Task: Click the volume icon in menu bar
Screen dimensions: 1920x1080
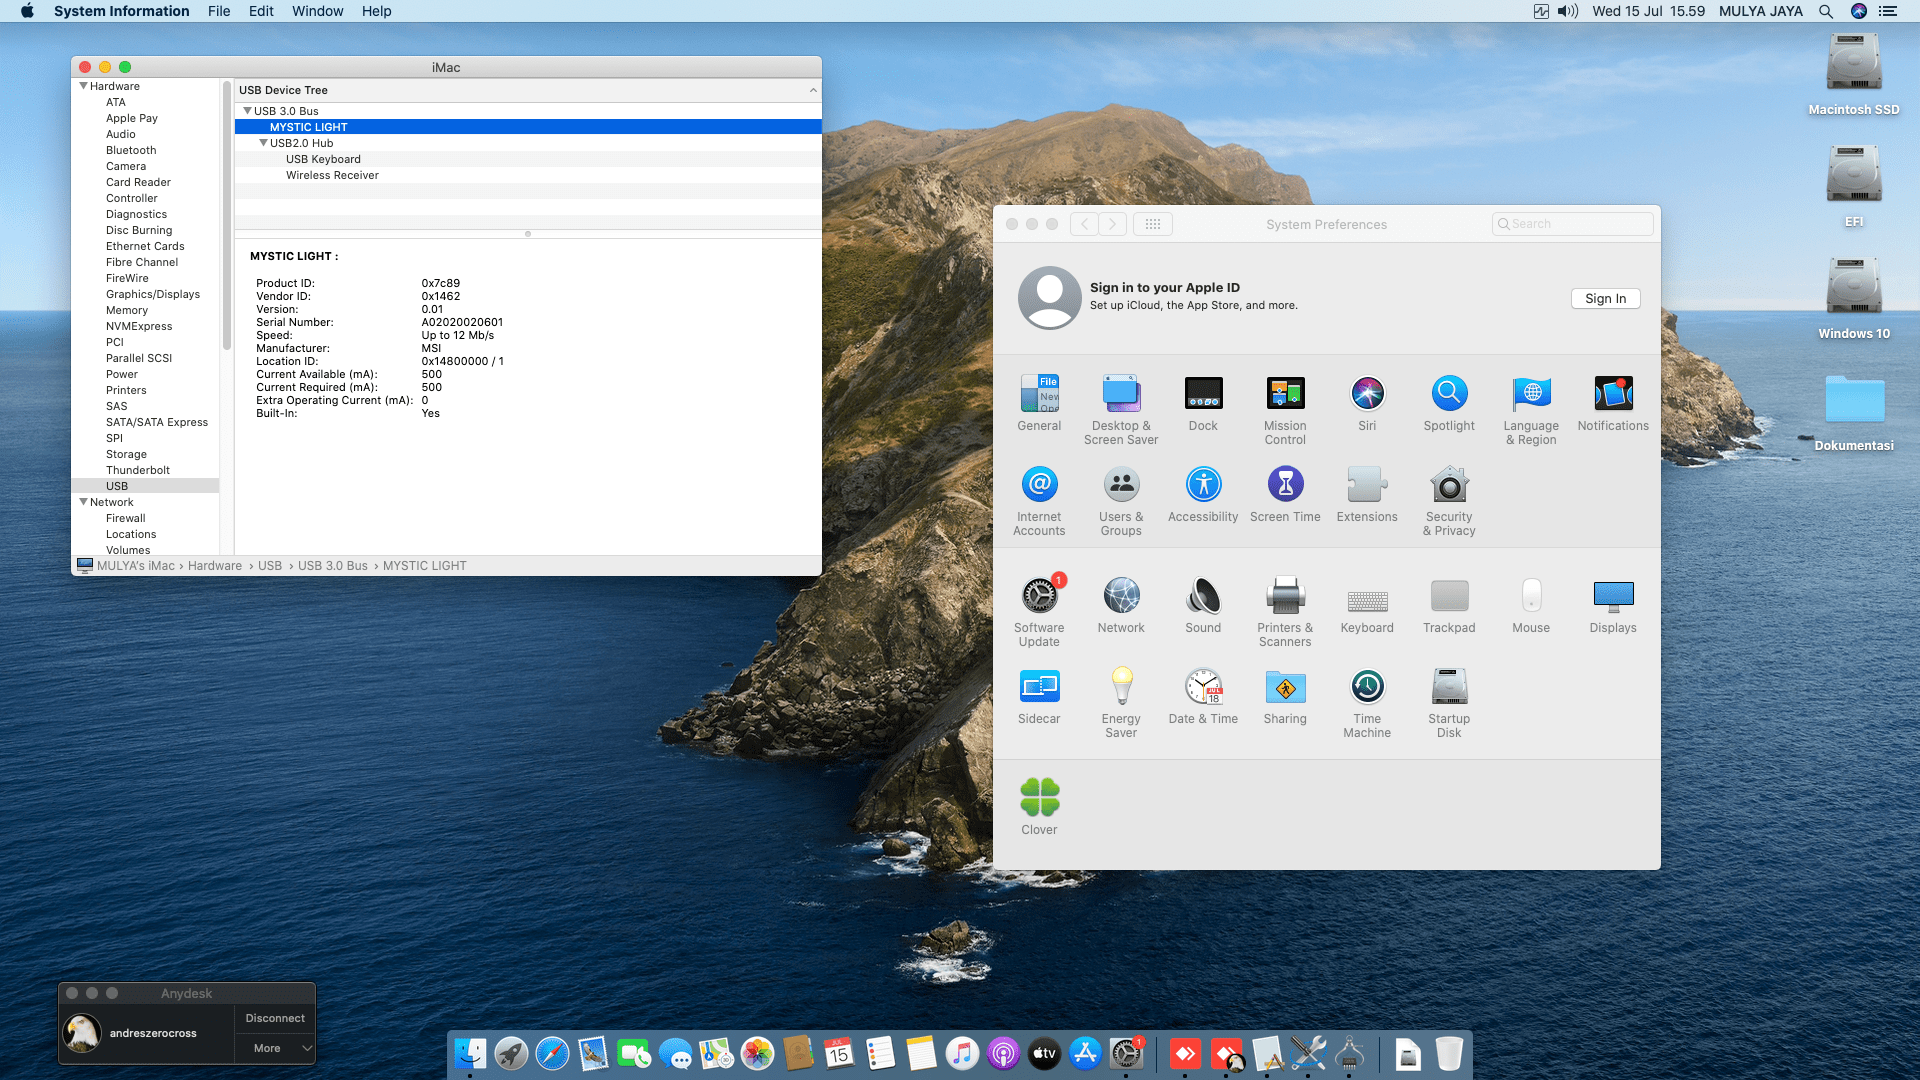Action: pos(1568,11)
